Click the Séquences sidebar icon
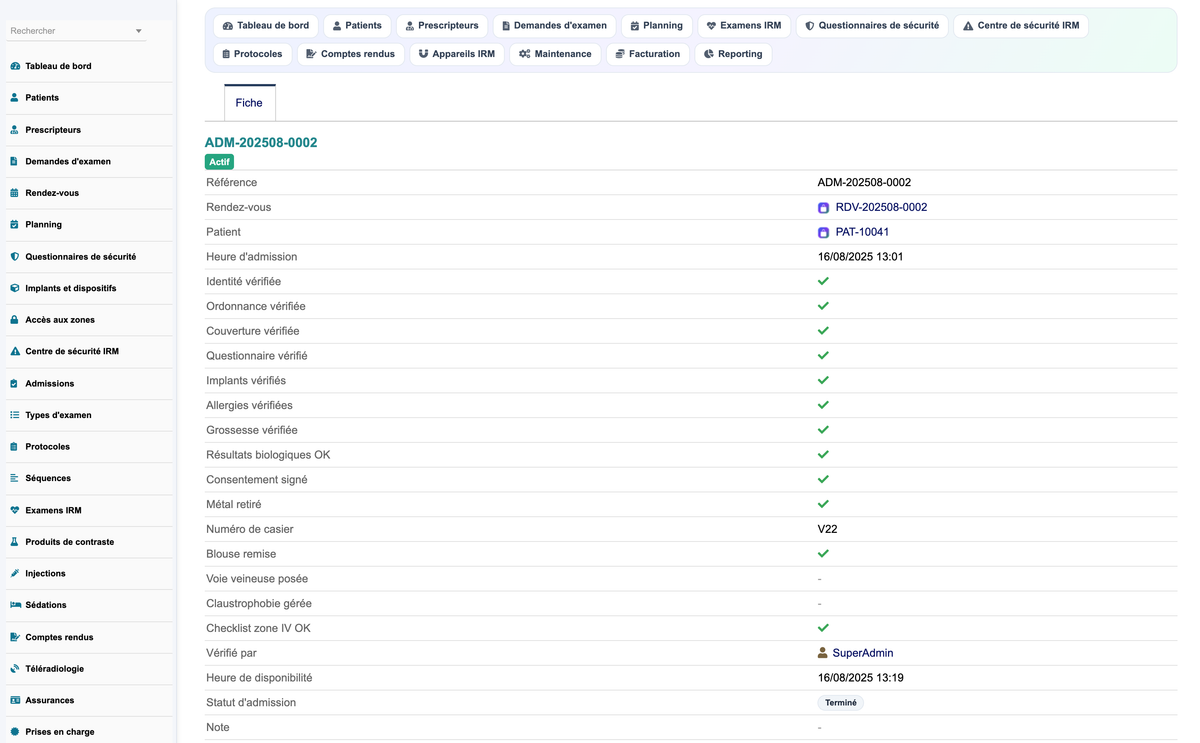 pos(15,478)
